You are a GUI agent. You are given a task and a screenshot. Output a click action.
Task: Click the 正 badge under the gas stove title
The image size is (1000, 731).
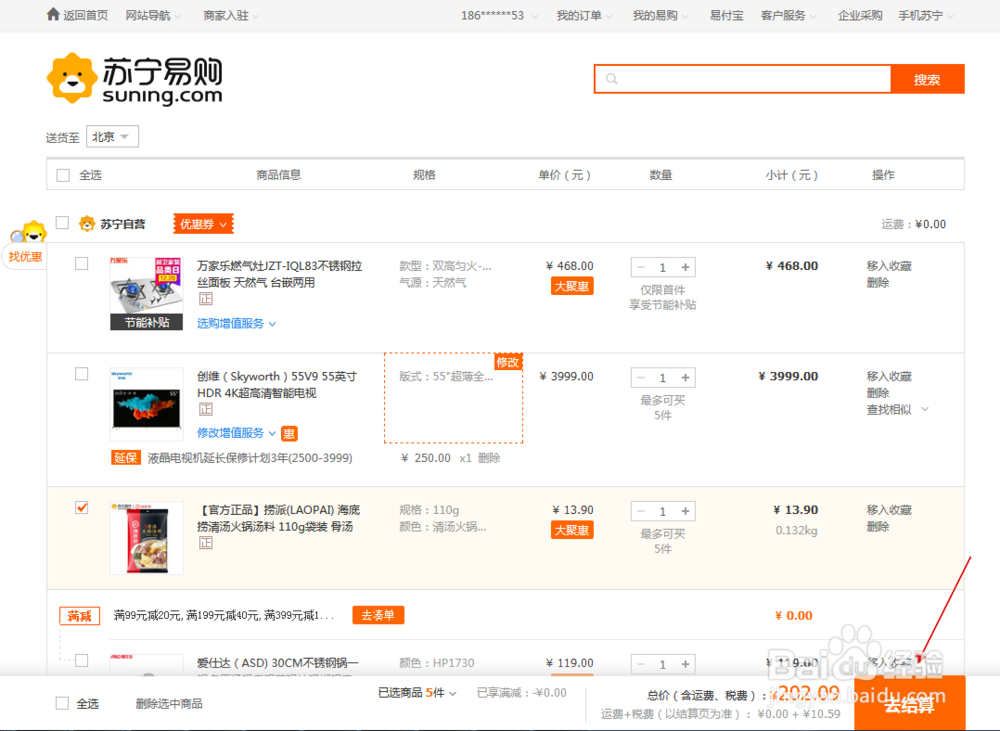pos(205,299)
